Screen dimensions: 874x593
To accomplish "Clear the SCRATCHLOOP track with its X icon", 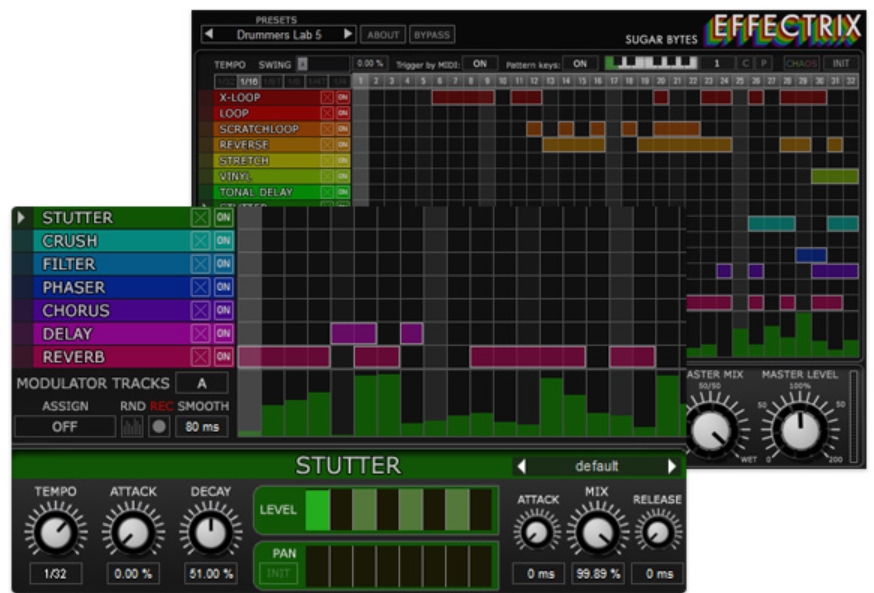I will point(327,129).
